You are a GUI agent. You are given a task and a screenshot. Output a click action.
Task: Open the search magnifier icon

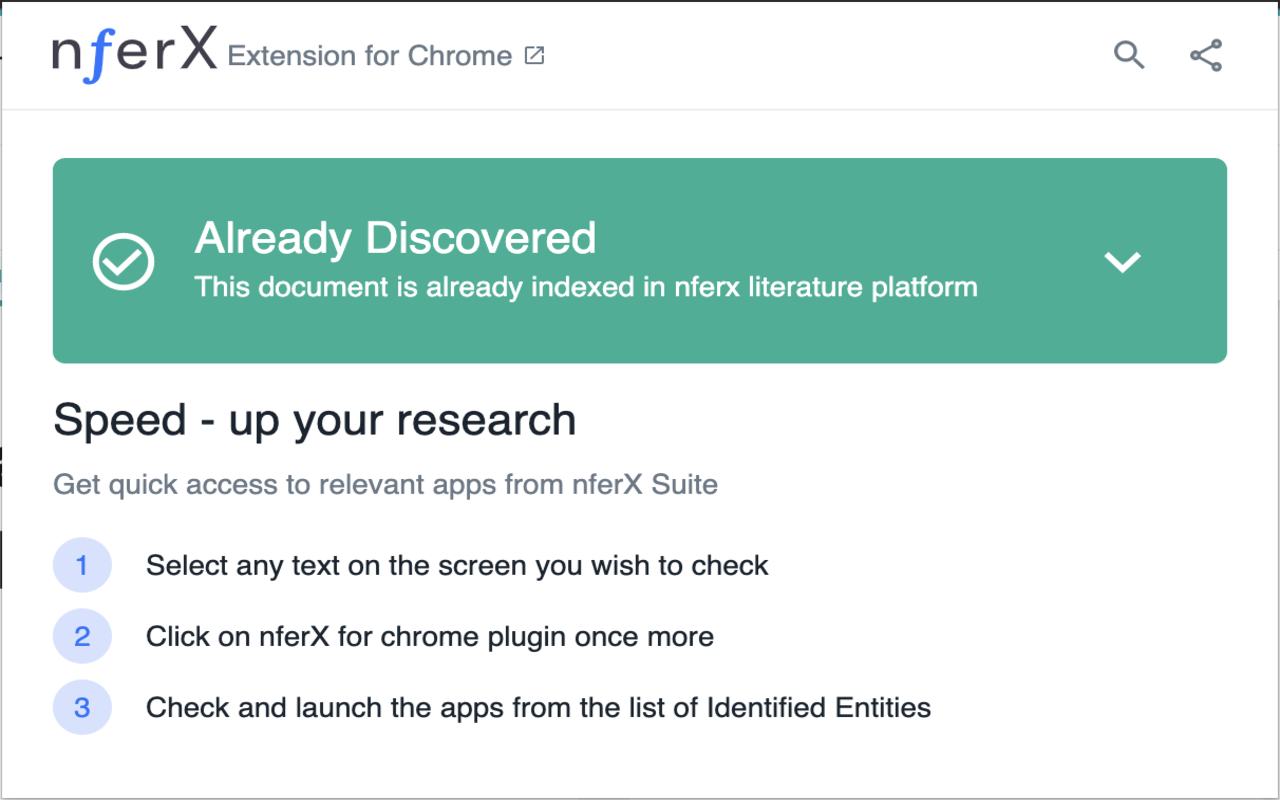tap(1129, 55)
